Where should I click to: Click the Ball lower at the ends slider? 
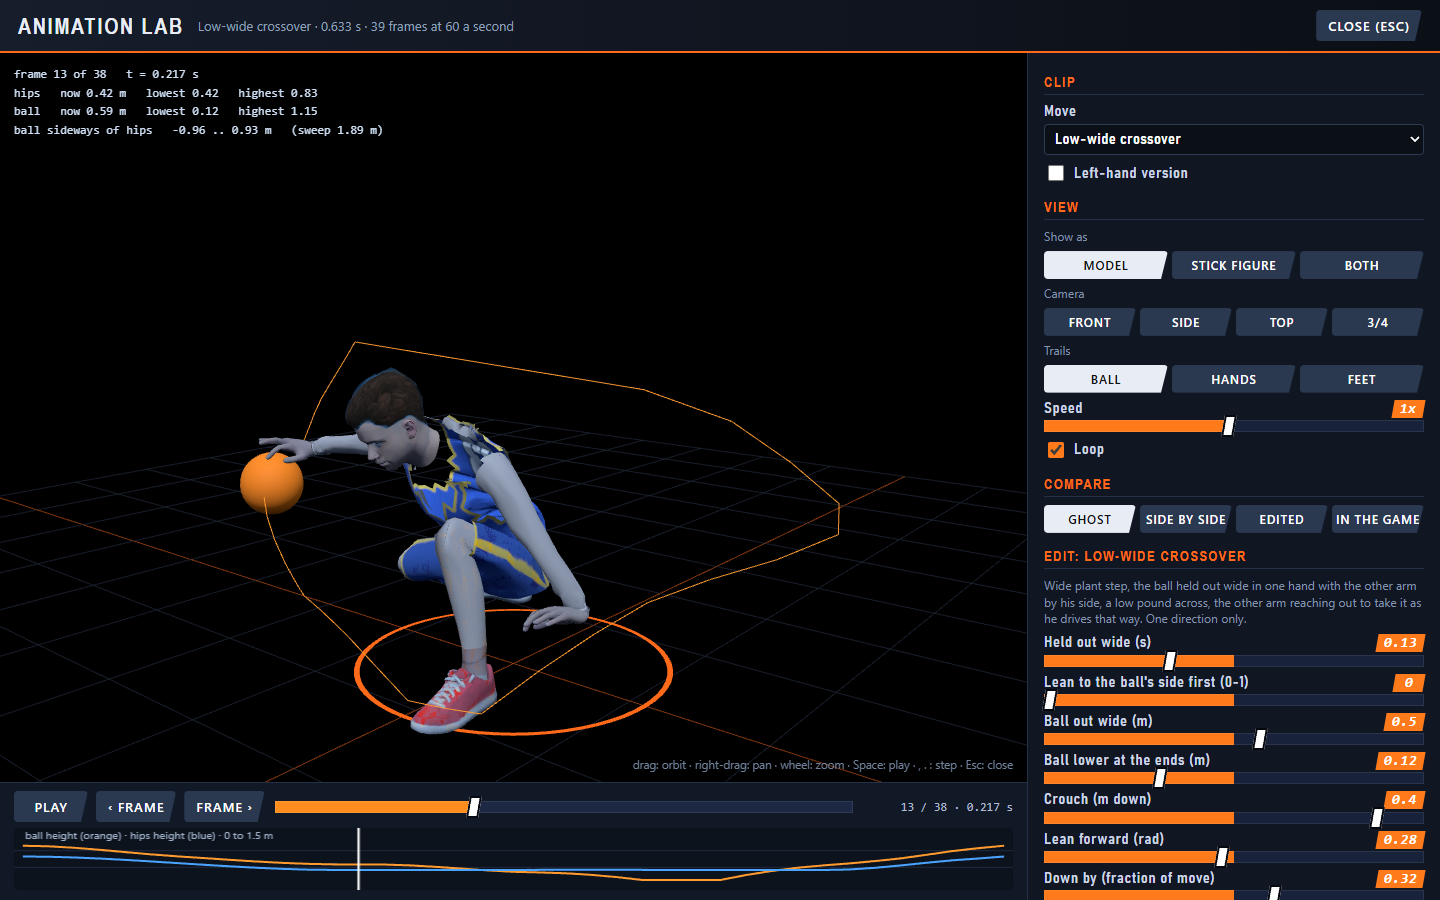pyautogui.click(x=1233, y=778)
